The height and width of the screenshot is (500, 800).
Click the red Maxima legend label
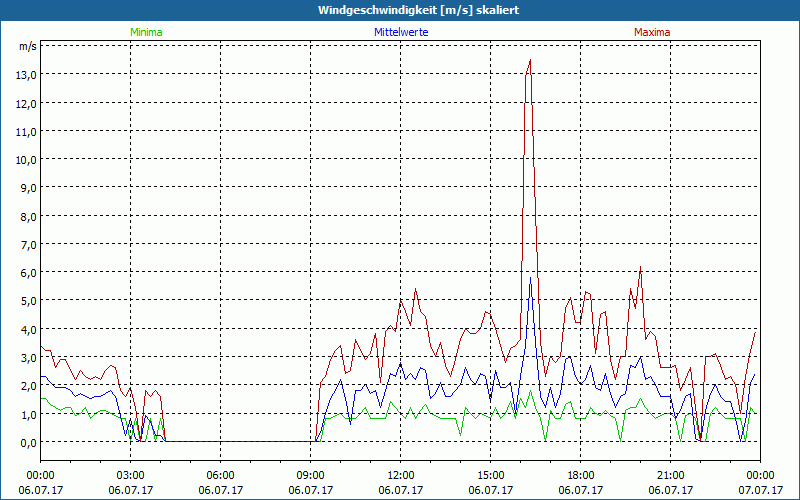point(652,32)
